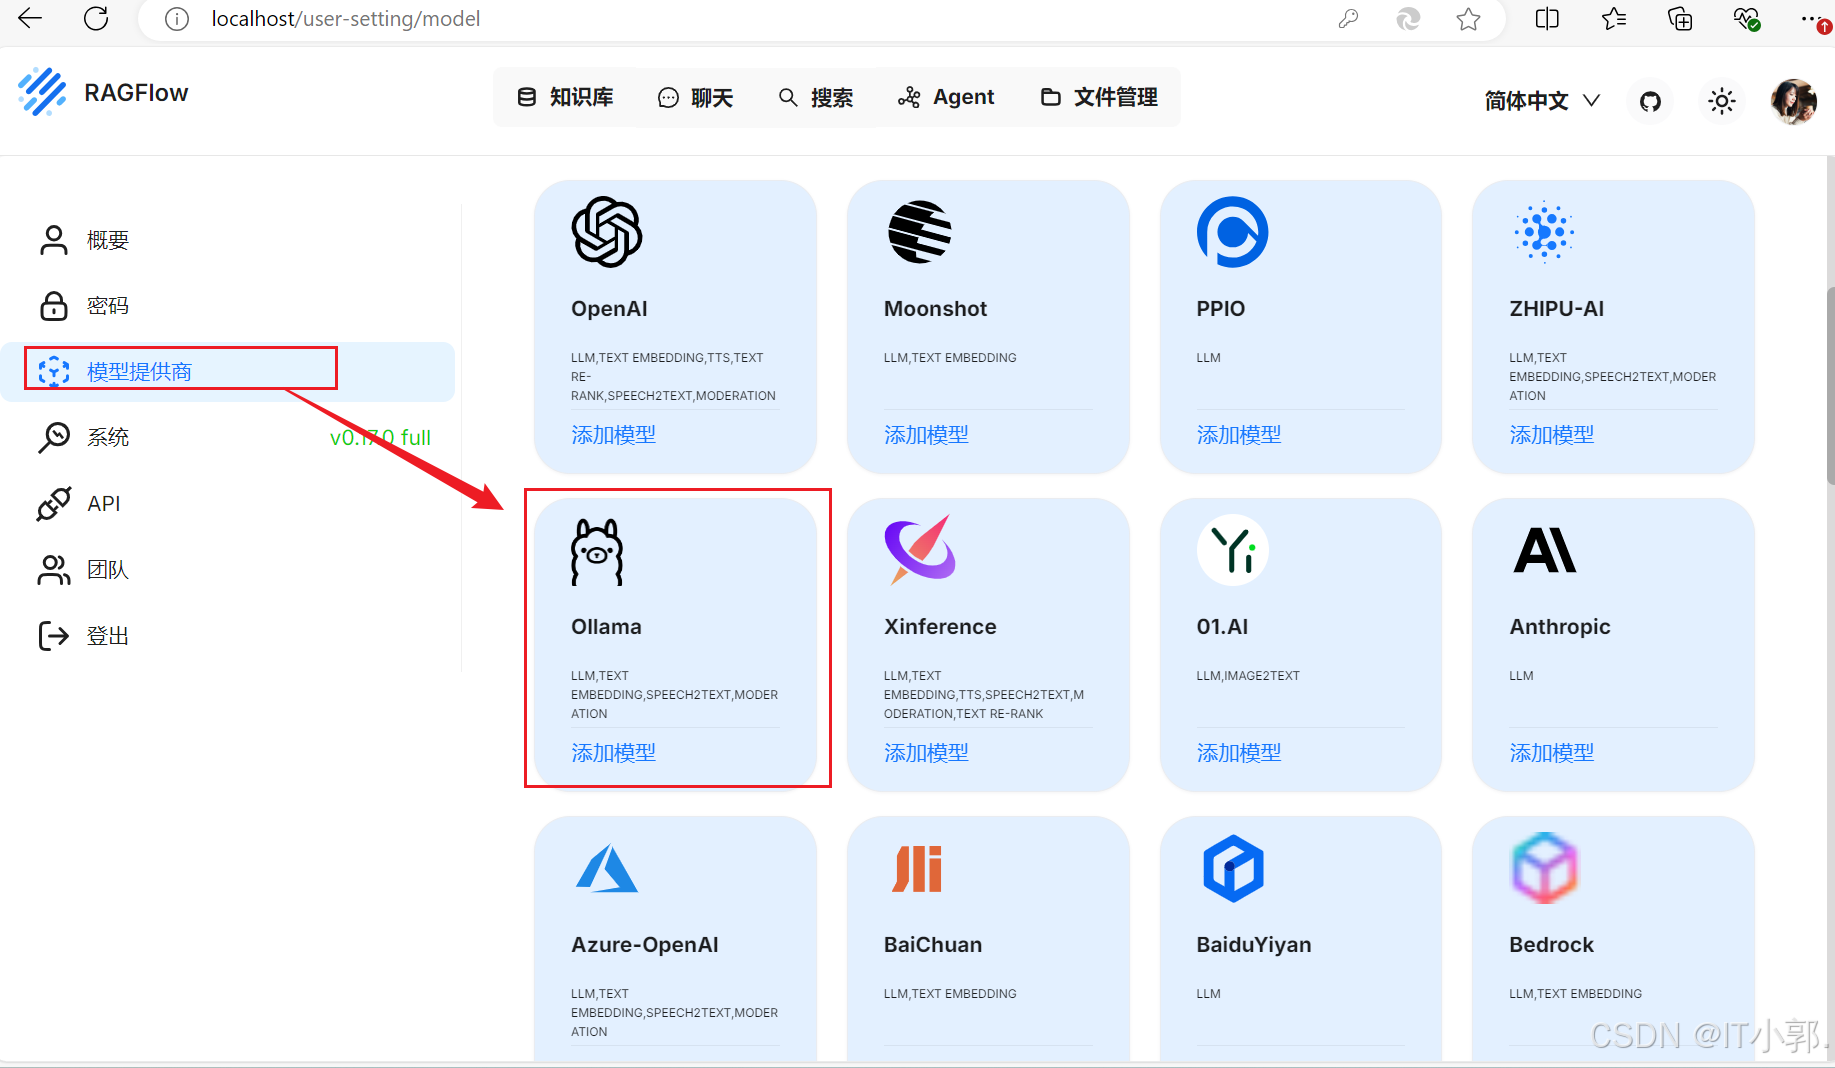Click 添加模型 under Xinference

pos(926,753)
